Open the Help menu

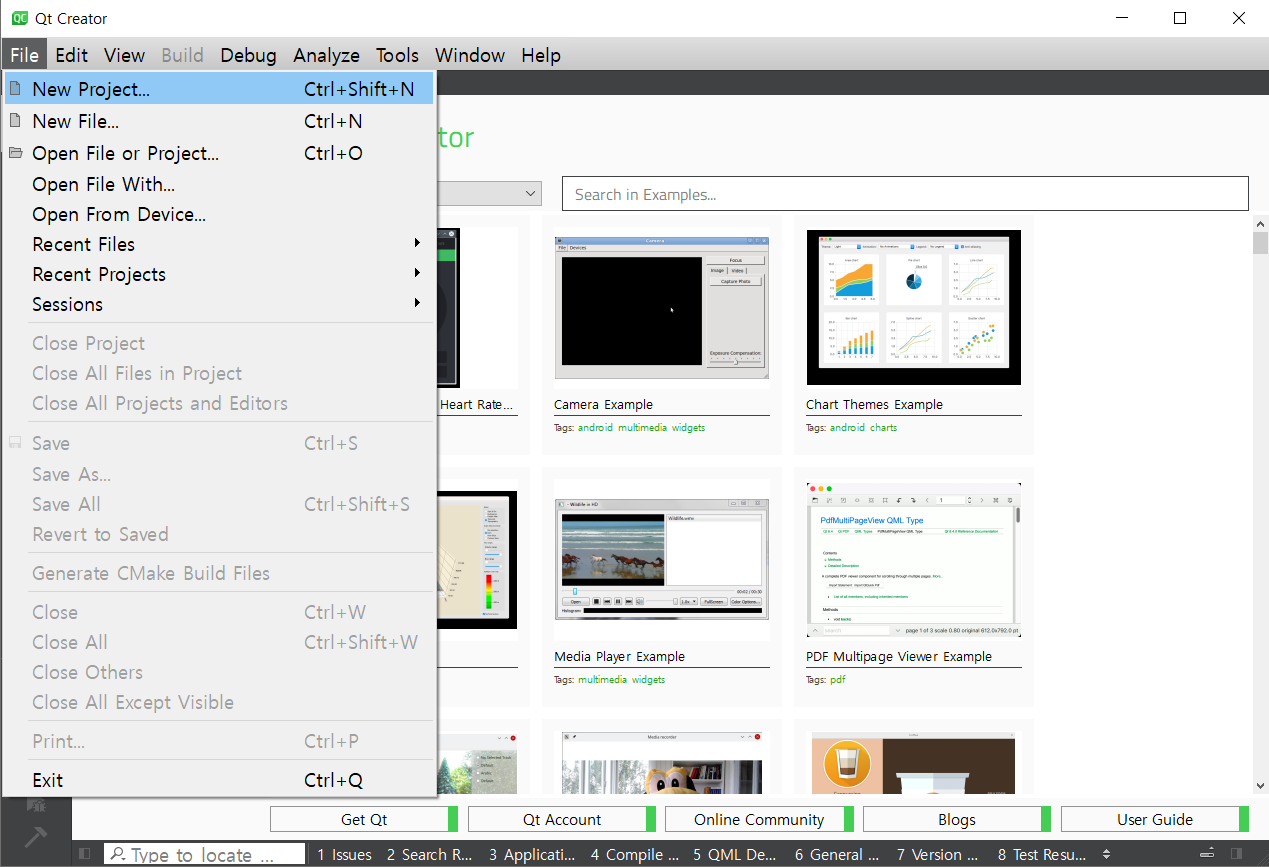coord(541,55)
